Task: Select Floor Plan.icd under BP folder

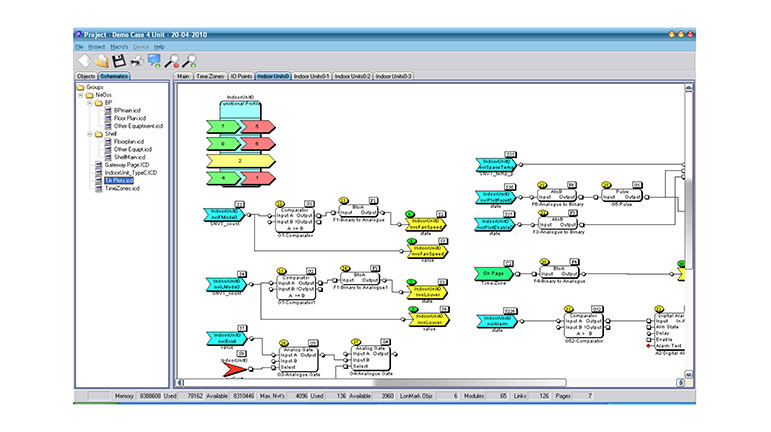Action: 131,118
